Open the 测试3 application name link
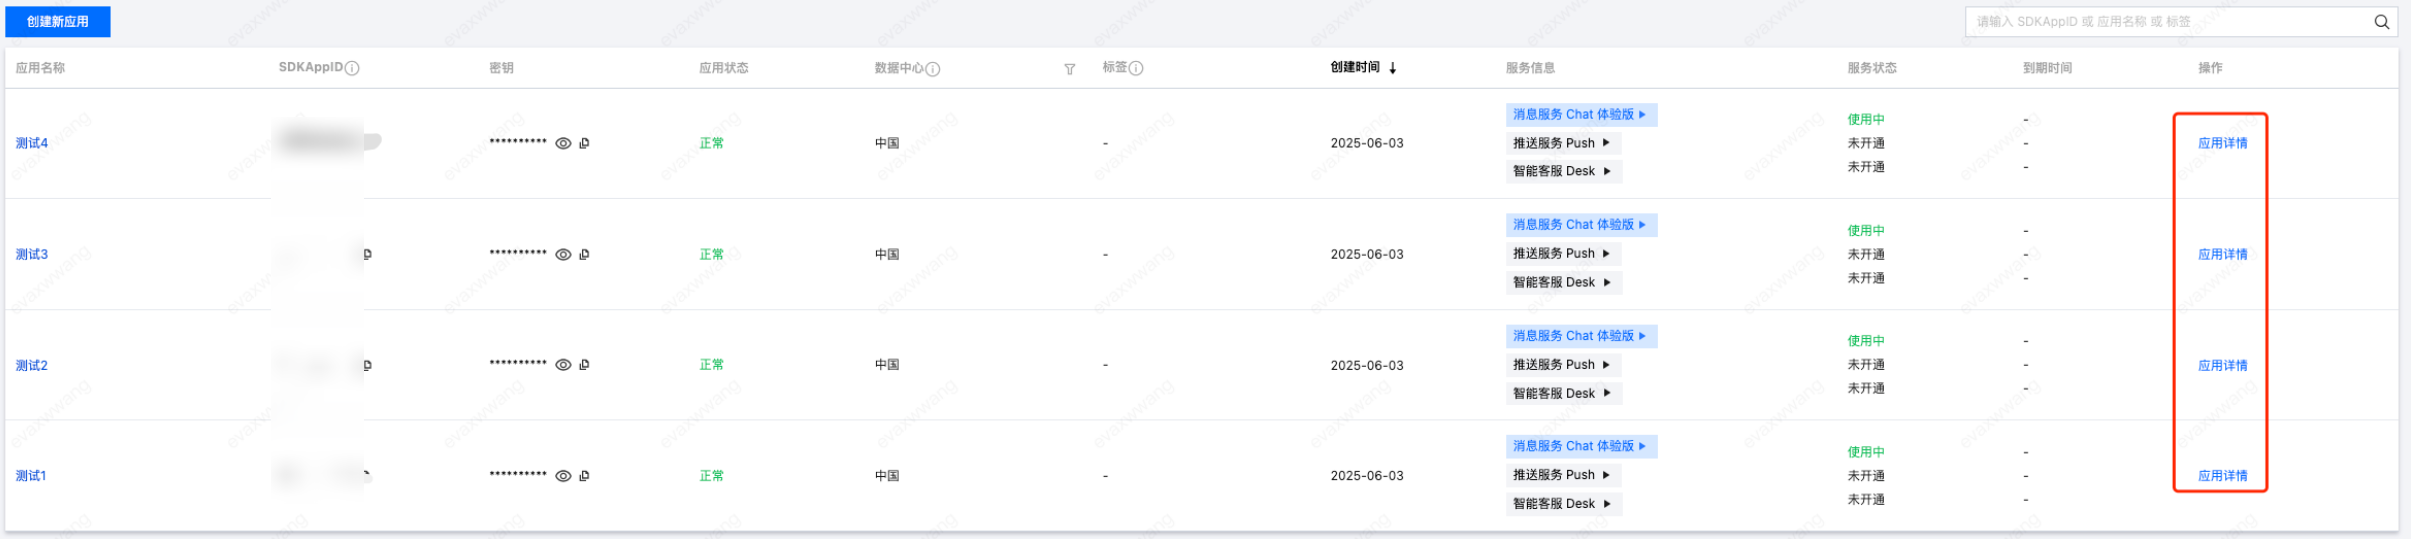This screenshot has width=2411, height=539. [x=32, y=255]
